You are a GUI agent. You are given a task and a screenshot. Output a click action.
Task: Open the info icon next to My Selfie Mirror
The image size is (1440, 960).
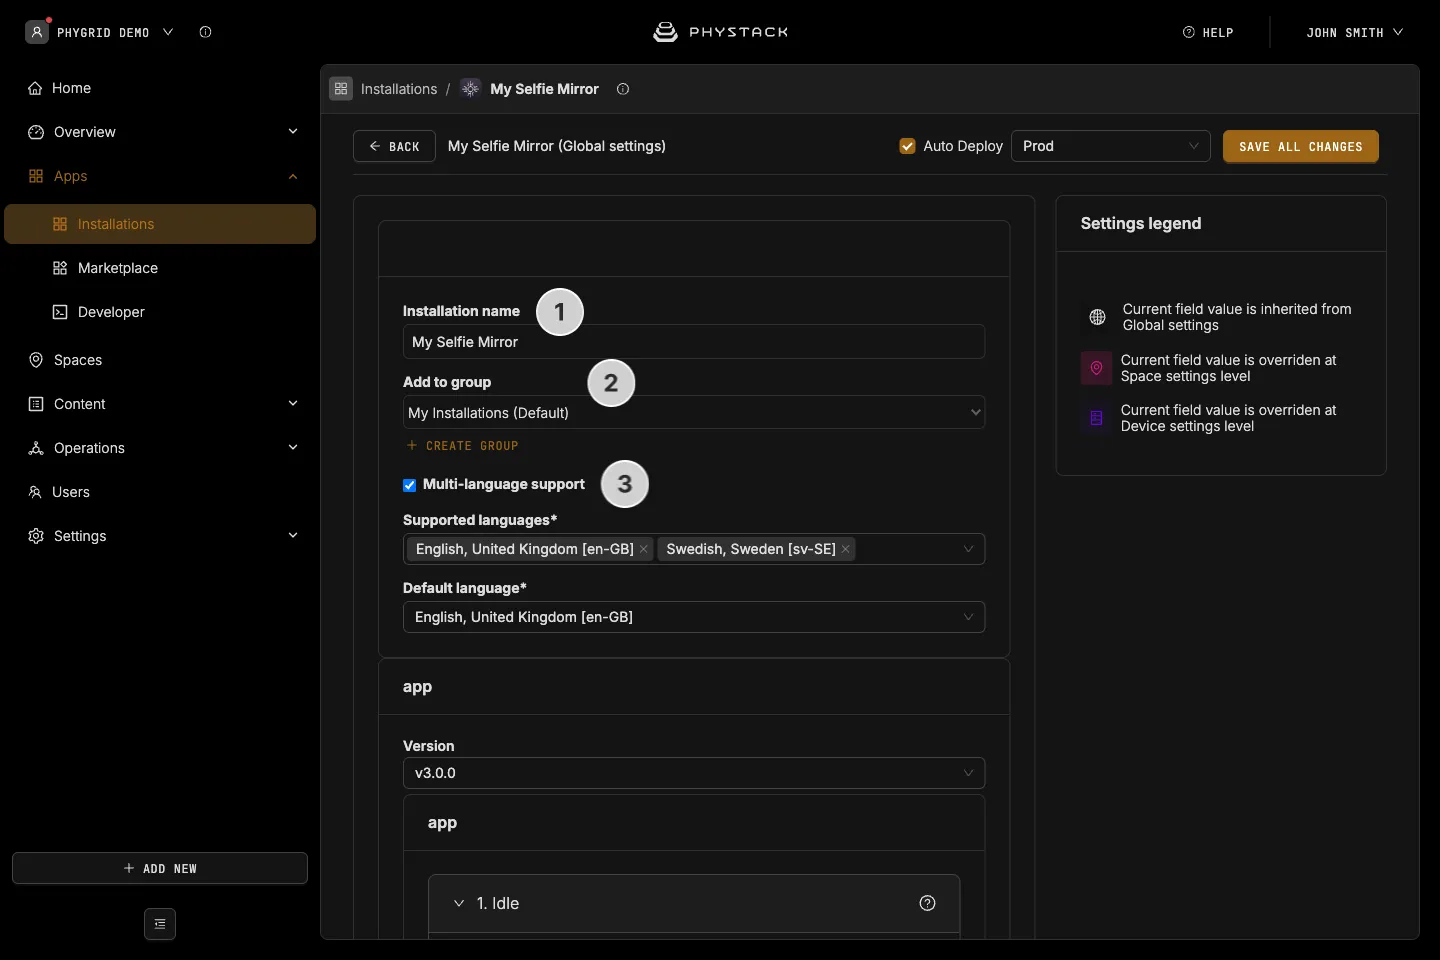point(623,89)
